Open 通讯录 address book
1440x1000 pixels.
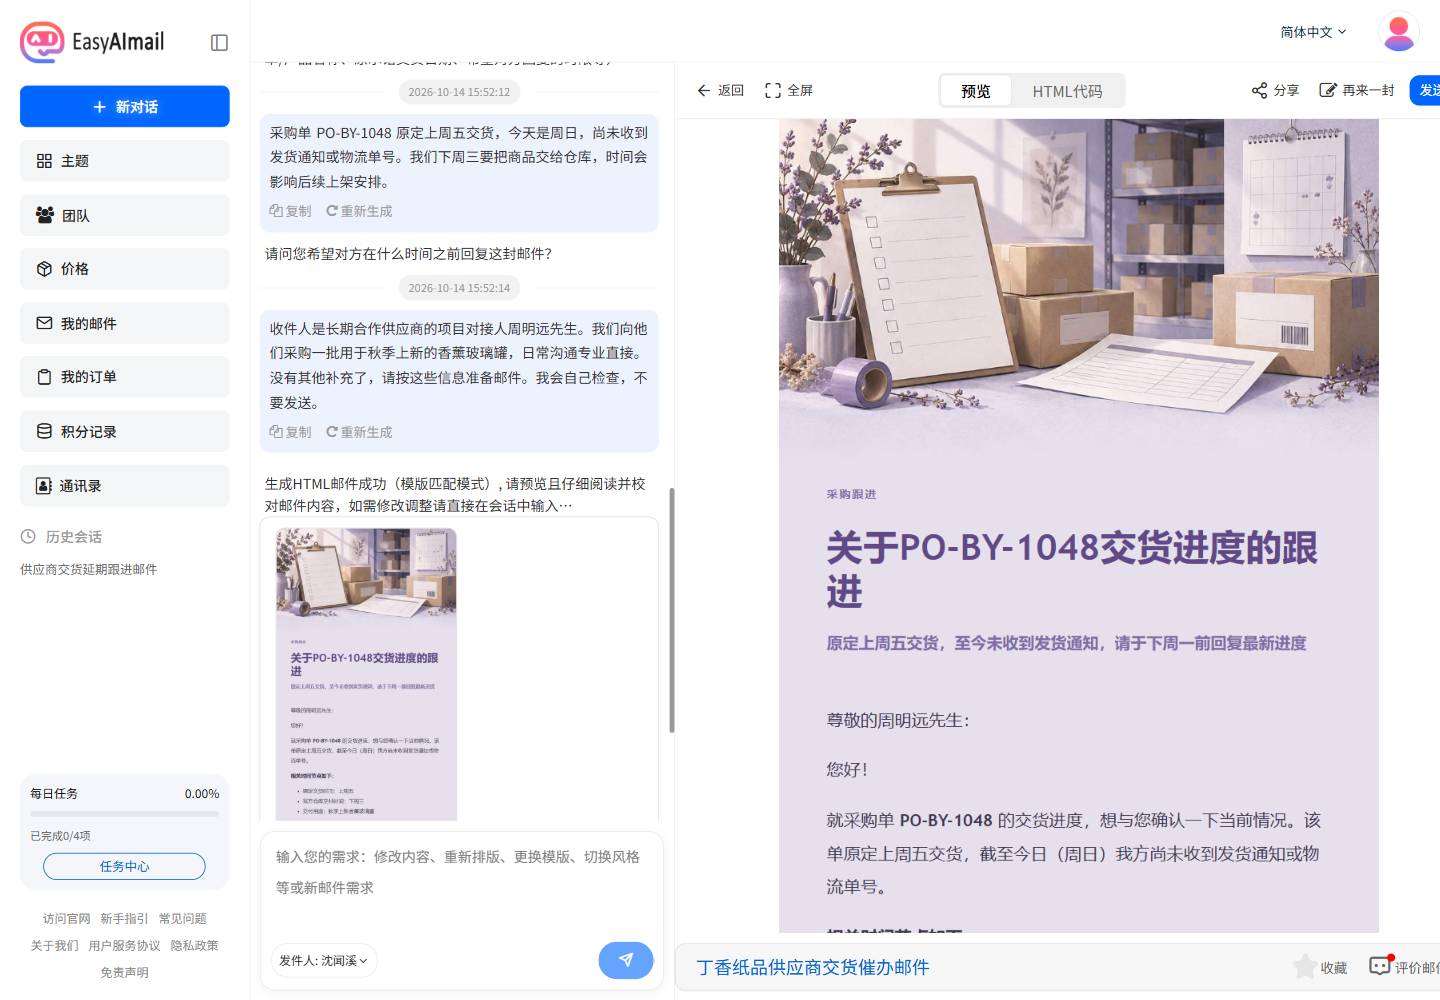click(125, 485)
